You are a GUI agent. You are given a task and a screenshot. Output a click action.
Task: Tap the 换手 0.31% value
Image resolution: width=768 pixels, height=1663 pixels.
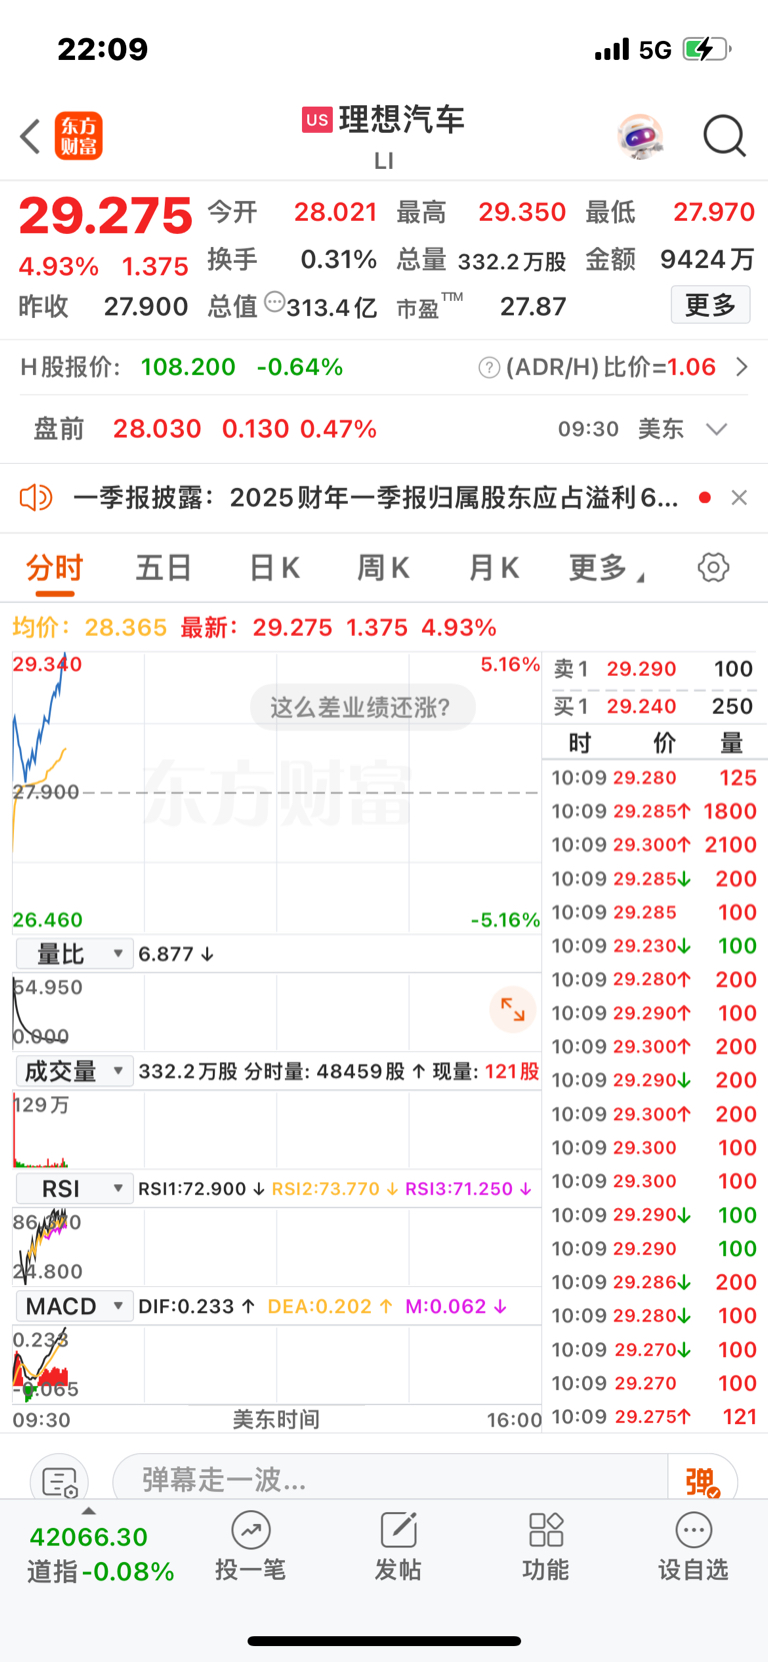click(x=338, y=259)
